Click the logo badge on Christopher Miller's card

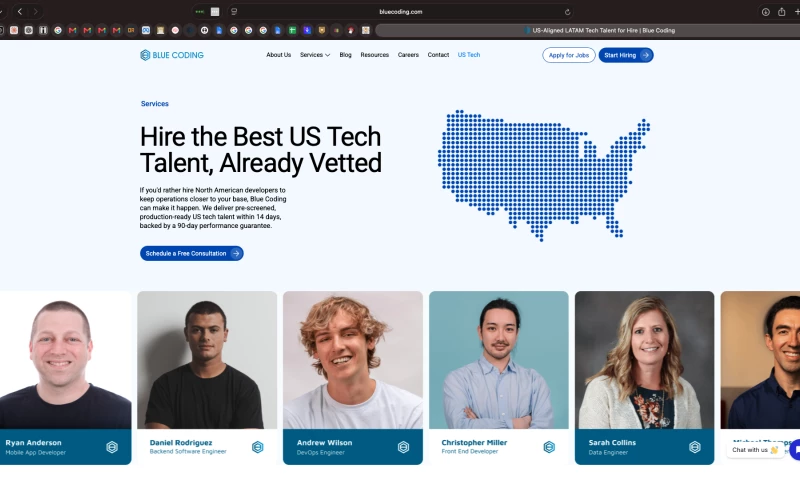click(549, 447)
